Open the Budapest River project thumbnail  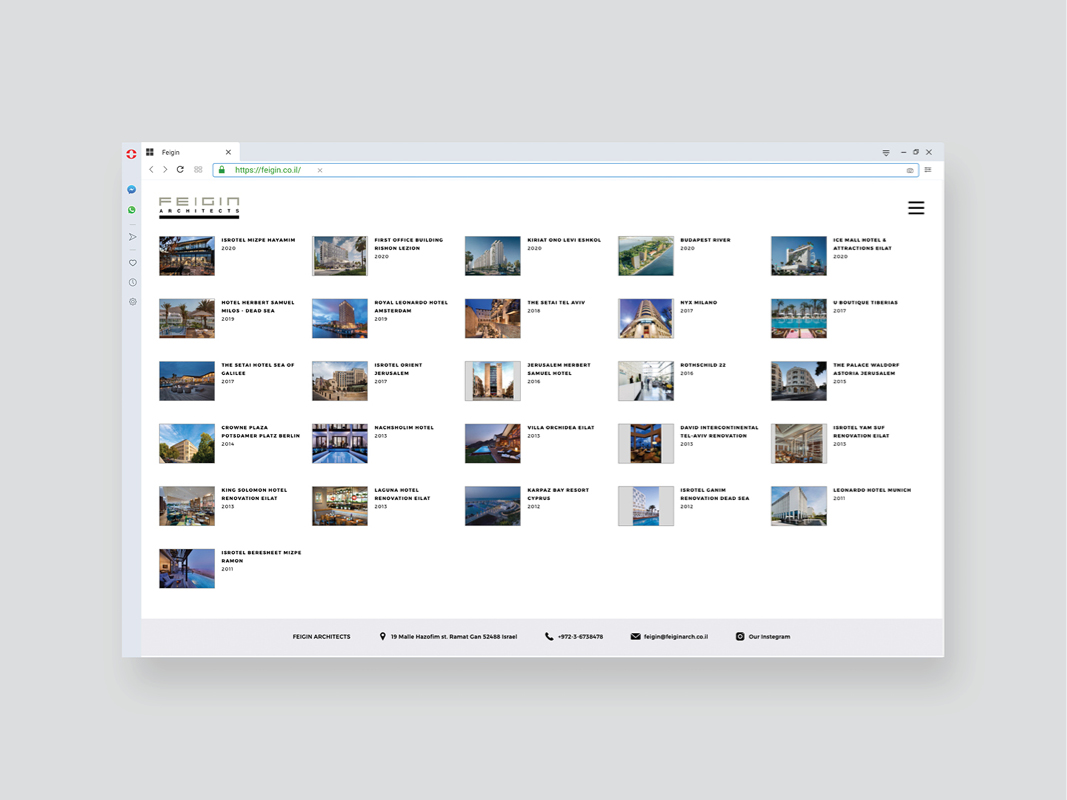coord(646,256)
